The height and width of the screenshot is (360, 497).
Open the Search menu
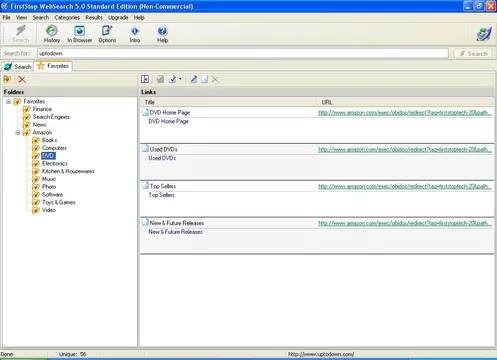41,17
